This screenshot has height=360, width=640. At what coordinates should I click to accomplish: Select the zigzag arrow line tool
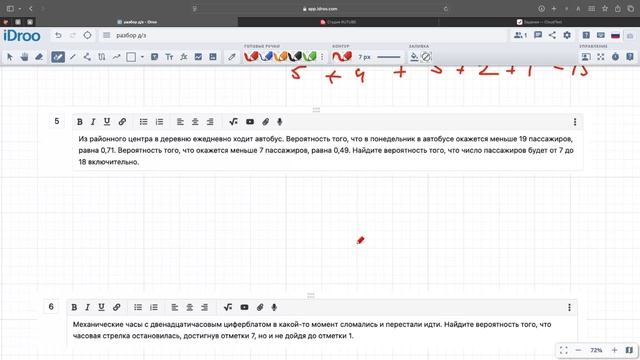[116, 57]
